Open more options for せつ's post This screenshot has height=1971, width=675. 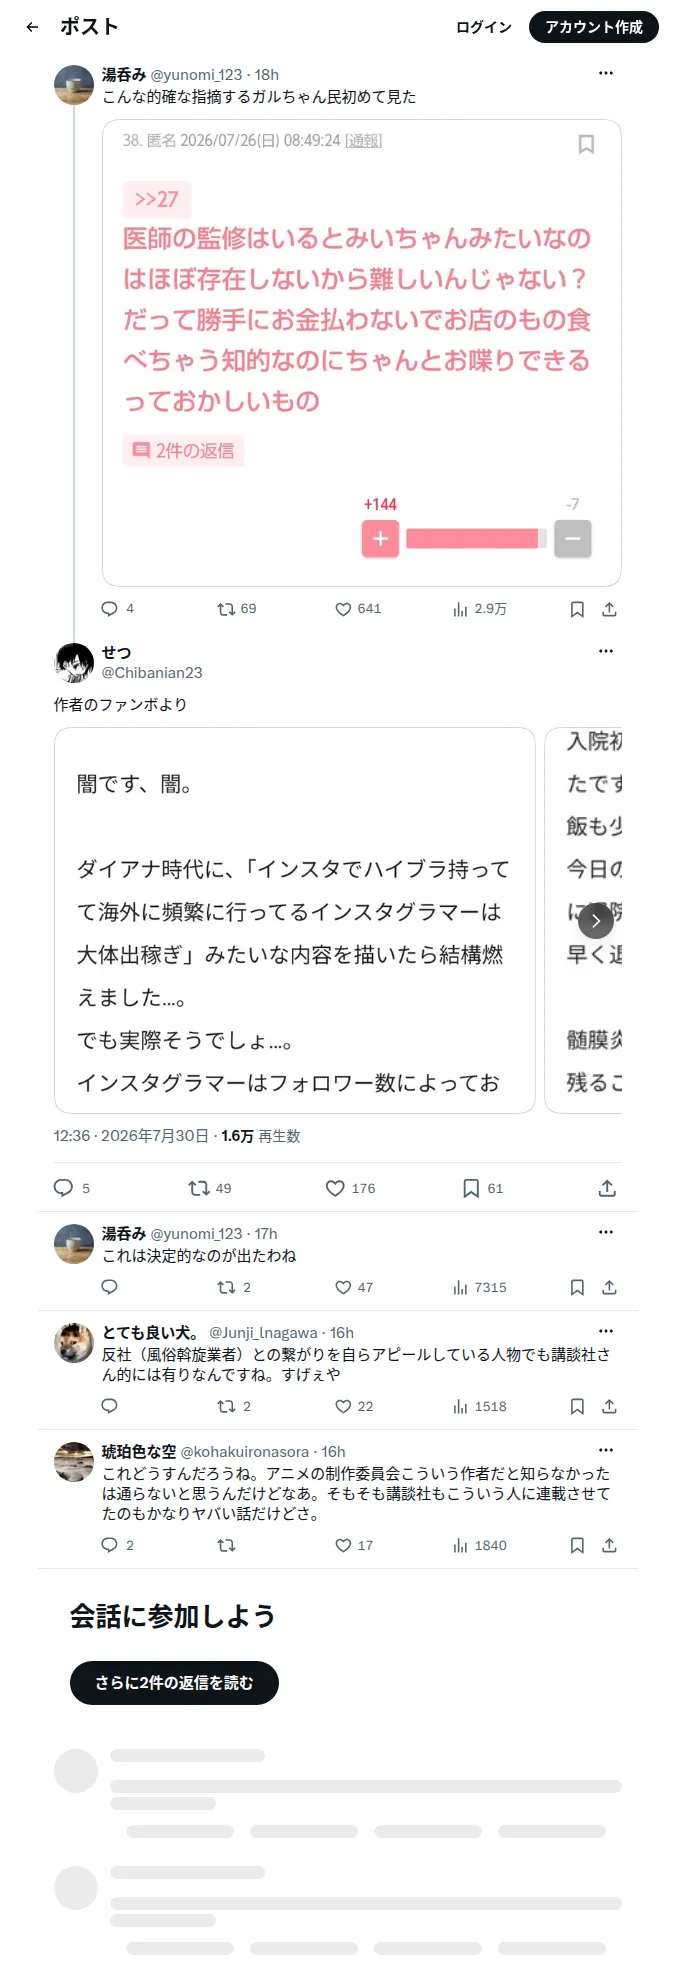(x=606, y=651)
